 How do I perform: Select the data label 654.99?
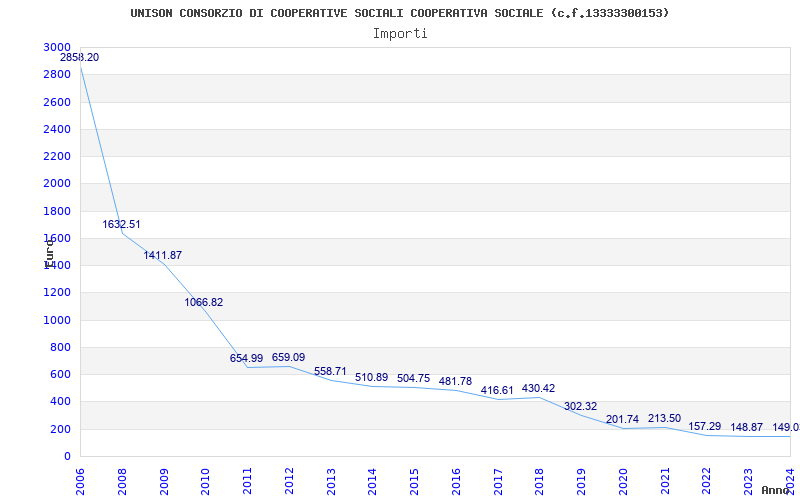(246, 359)
